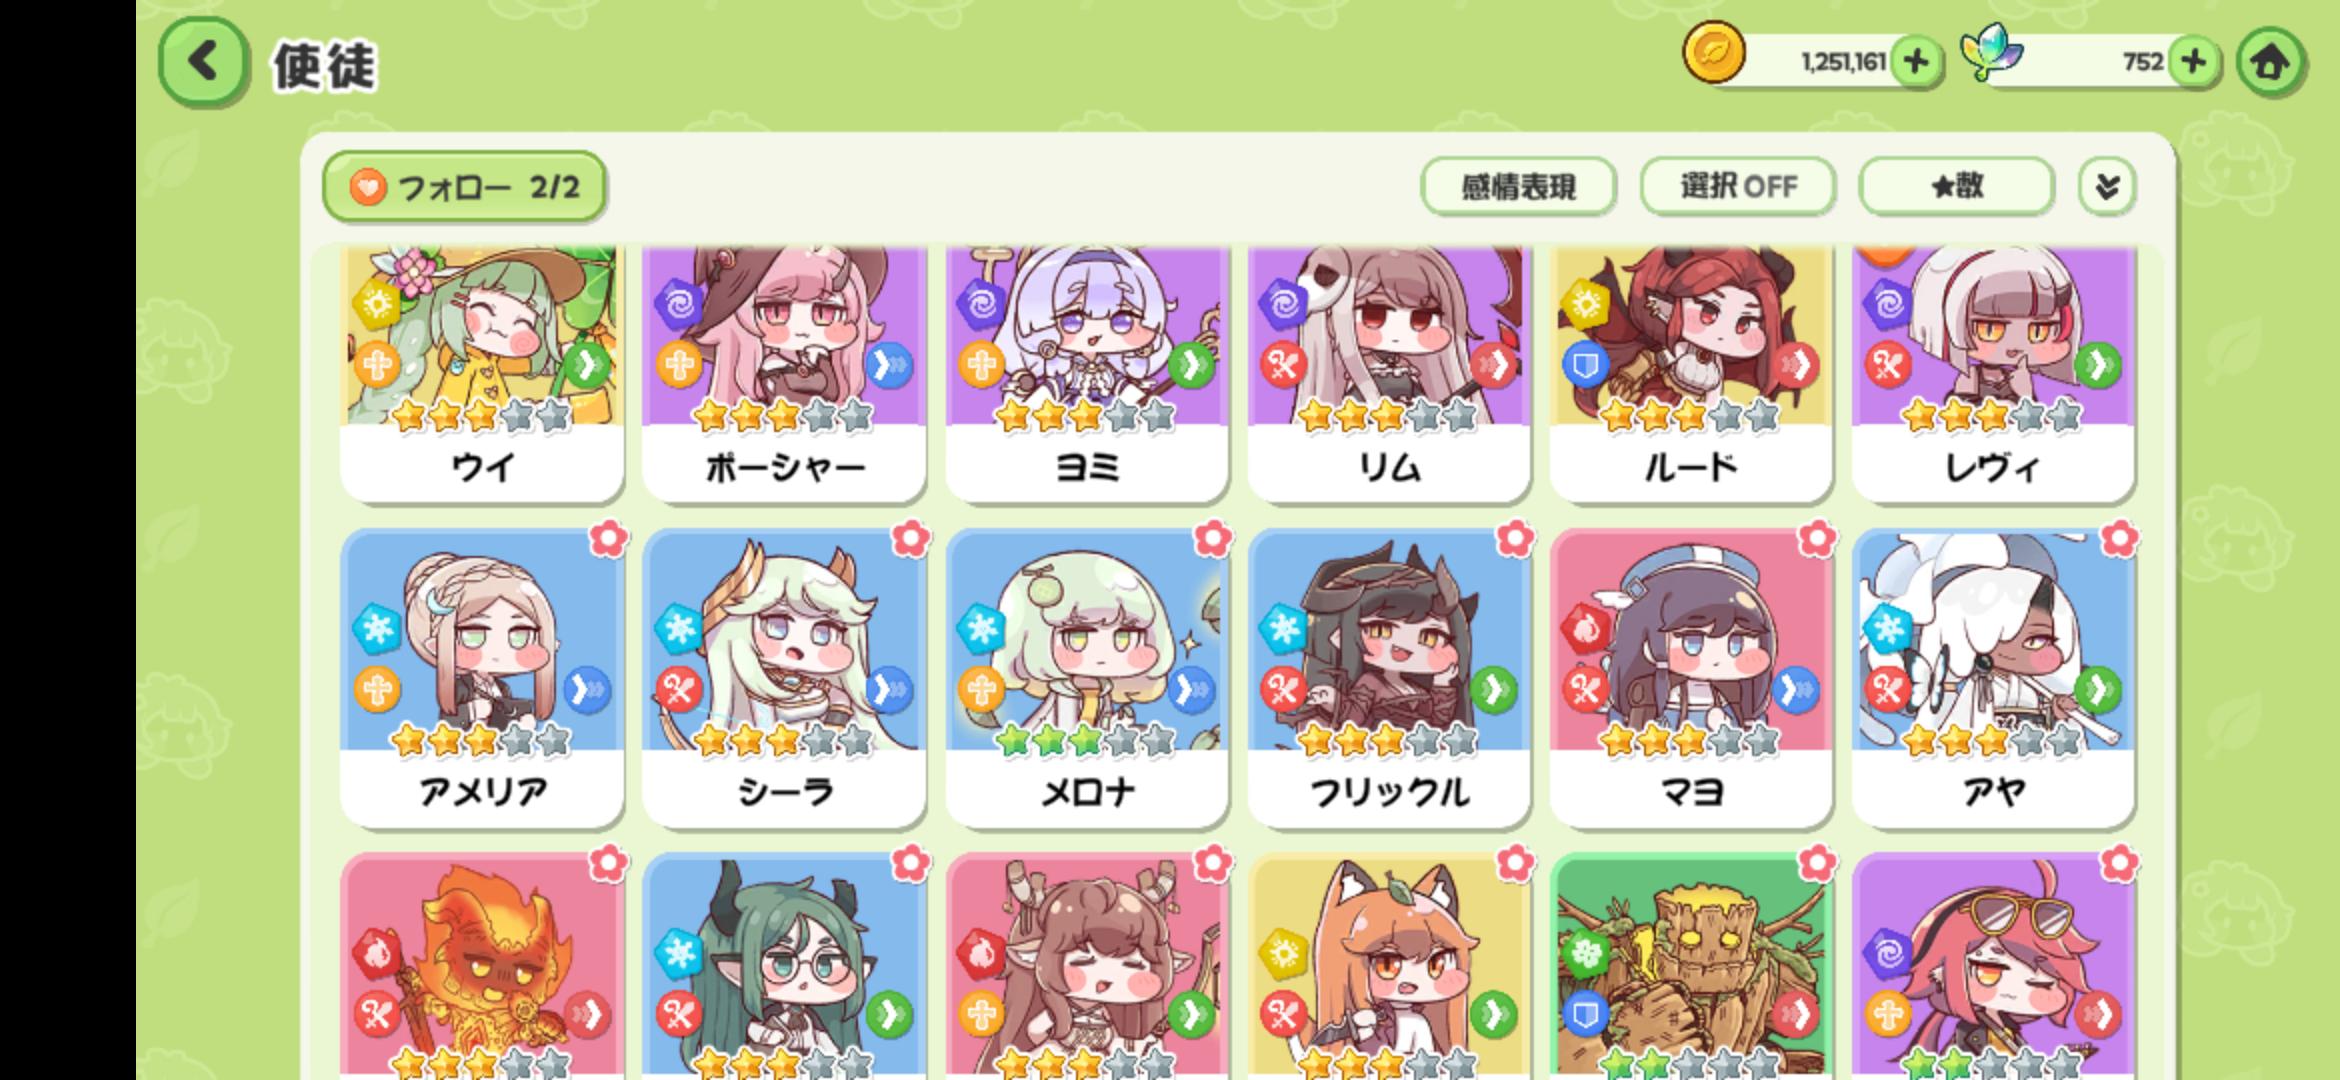Image resolution: width=2340 pixels, height=1080 pixels.
Task: Open the アヤ character card
Action: 1993,678
